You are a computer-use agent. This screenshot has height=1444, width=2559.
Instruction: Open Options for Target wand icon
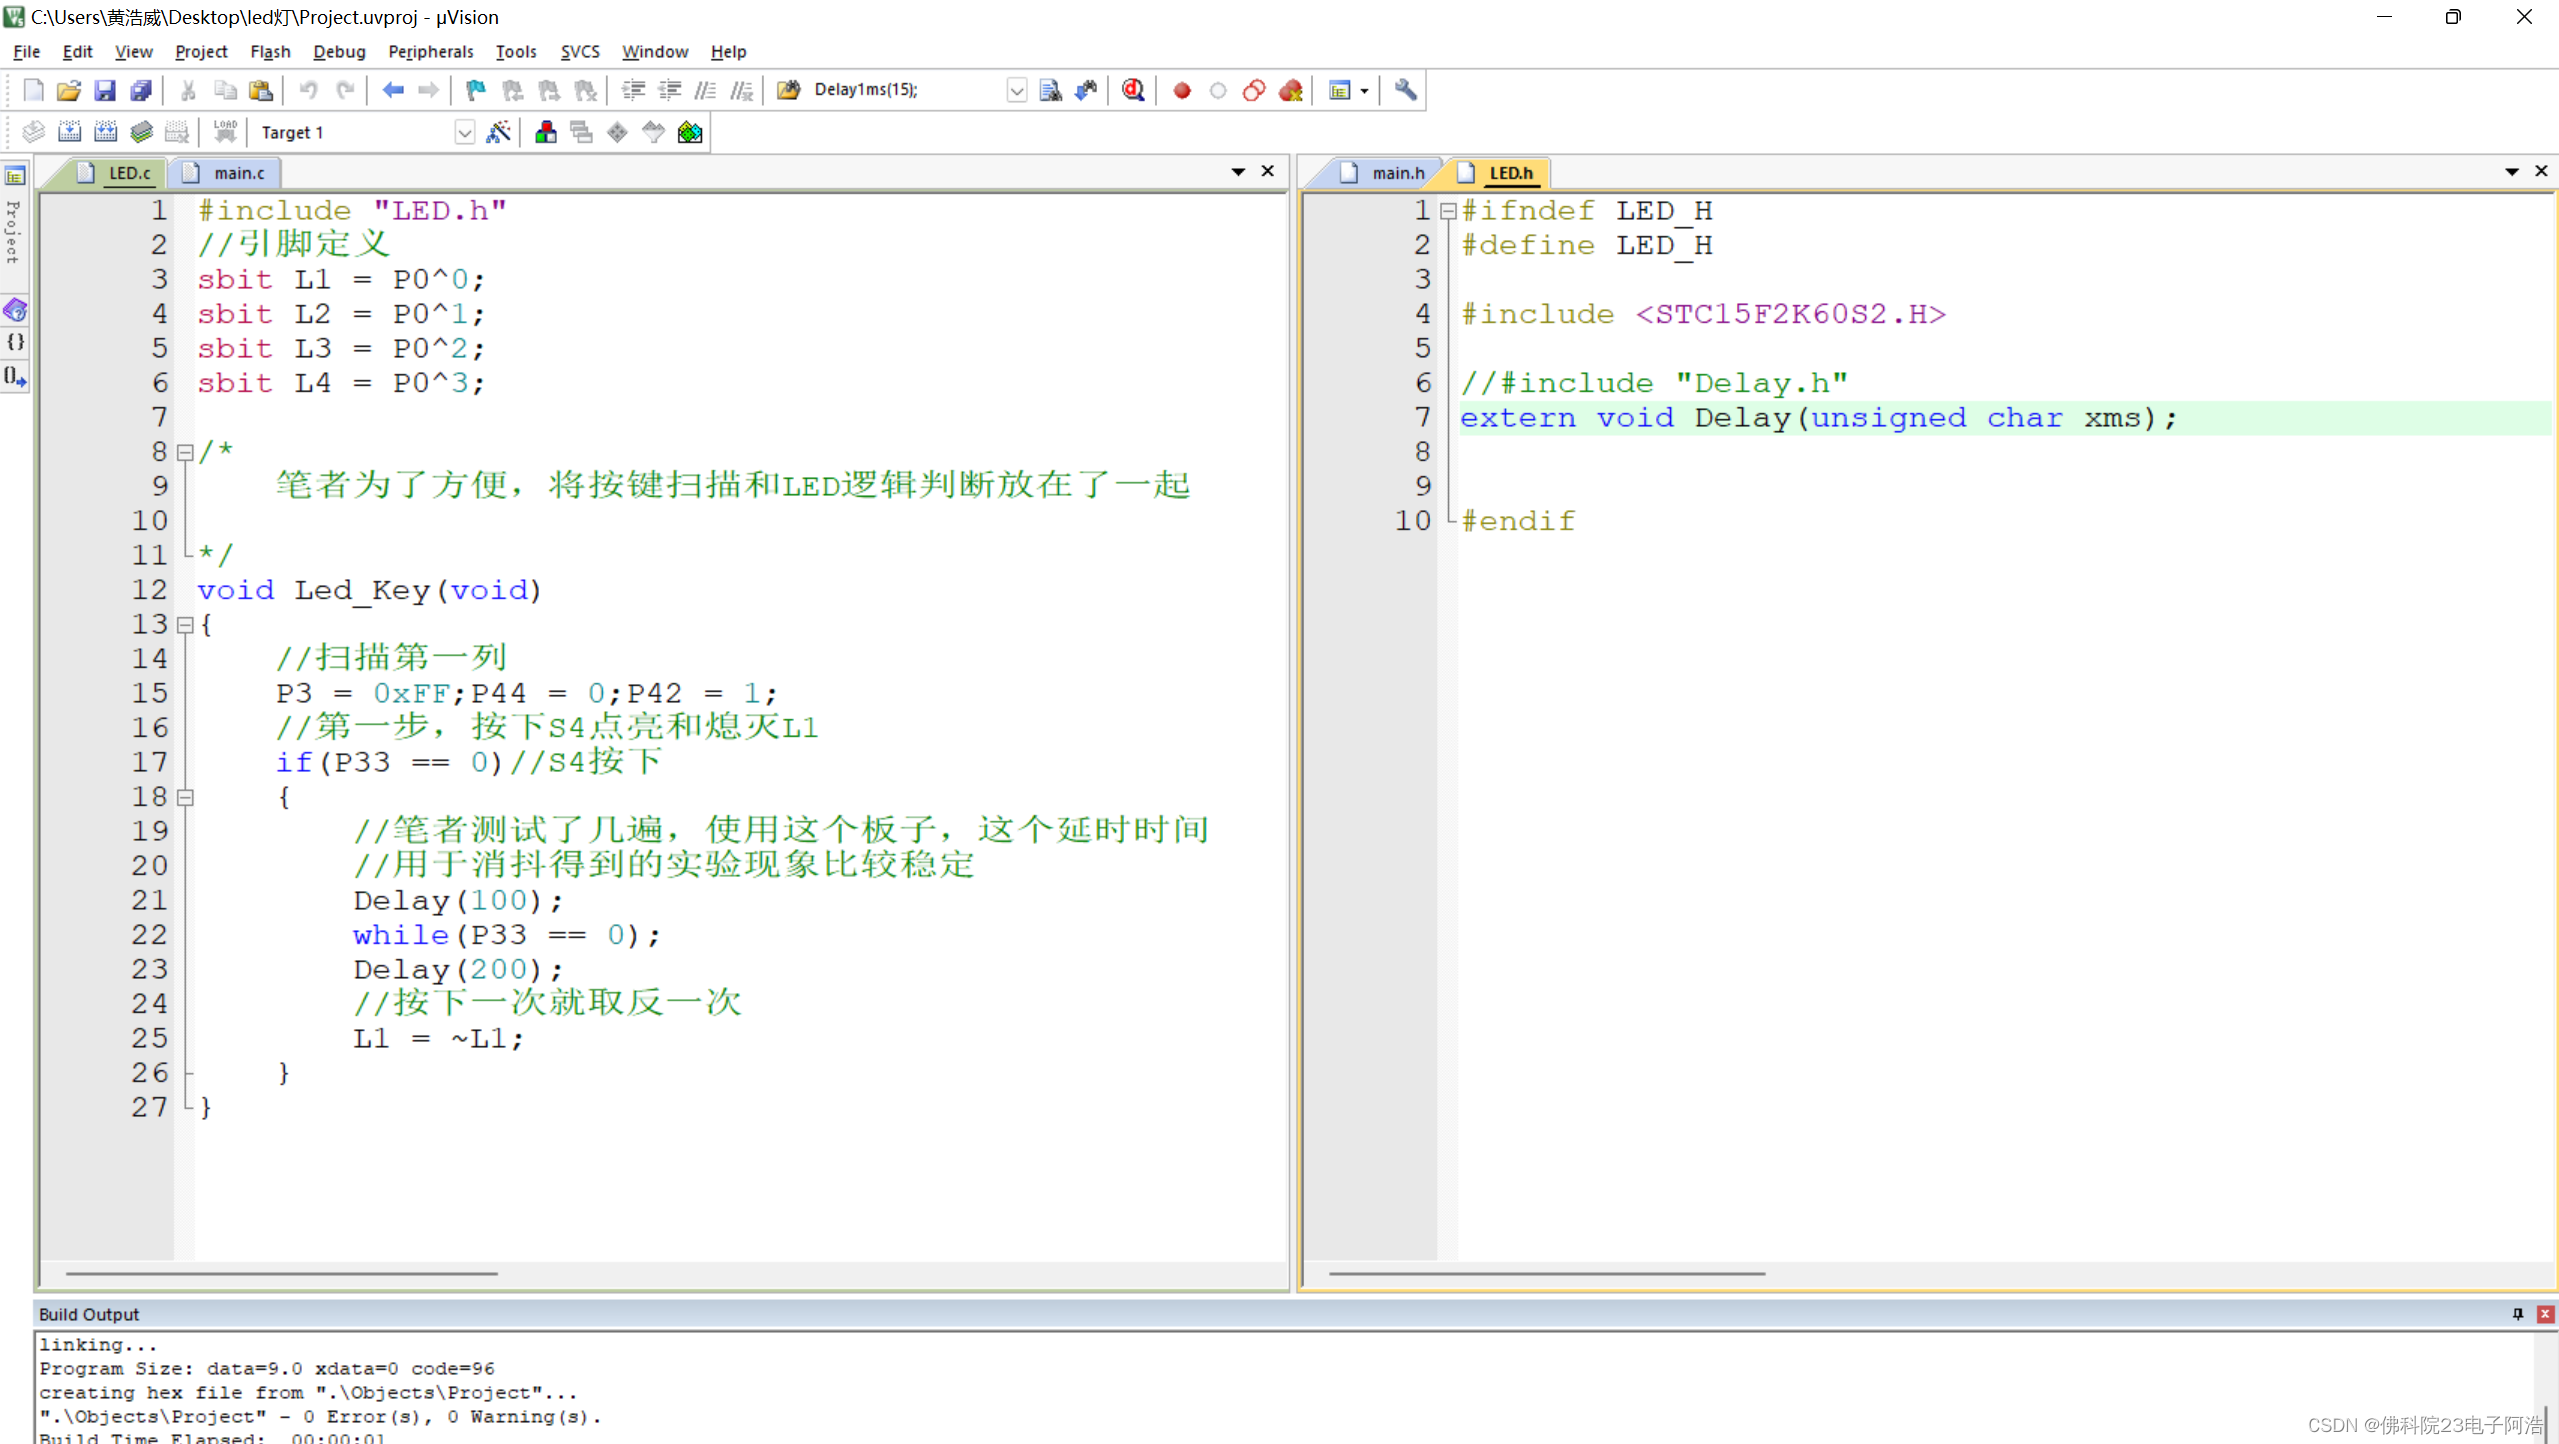498,132
